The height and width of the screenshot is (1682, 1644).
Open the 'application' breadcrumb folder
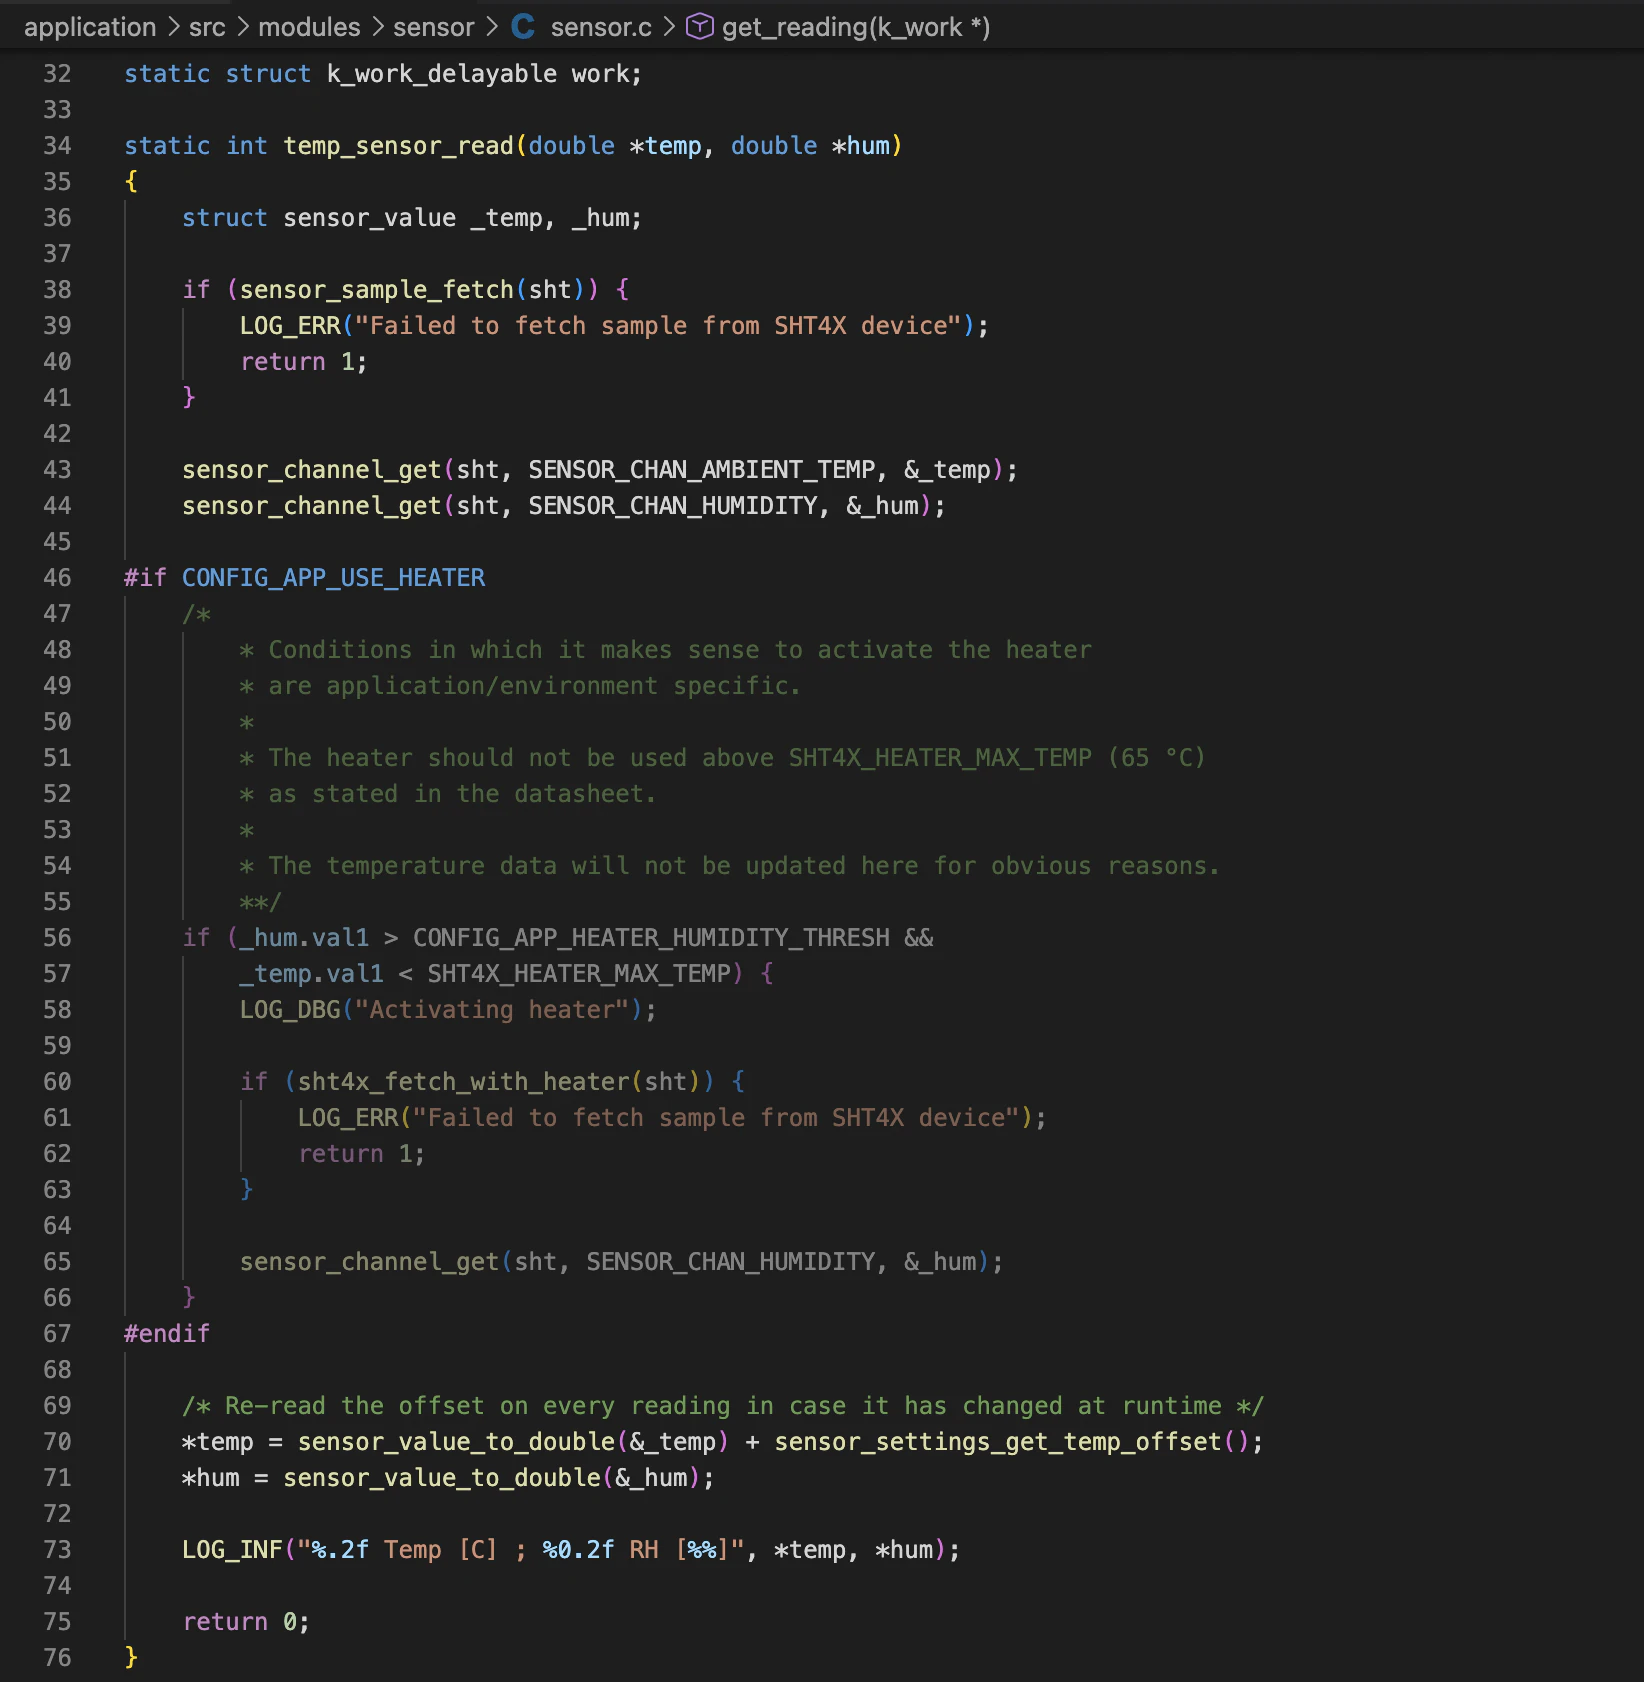point(90,27)
